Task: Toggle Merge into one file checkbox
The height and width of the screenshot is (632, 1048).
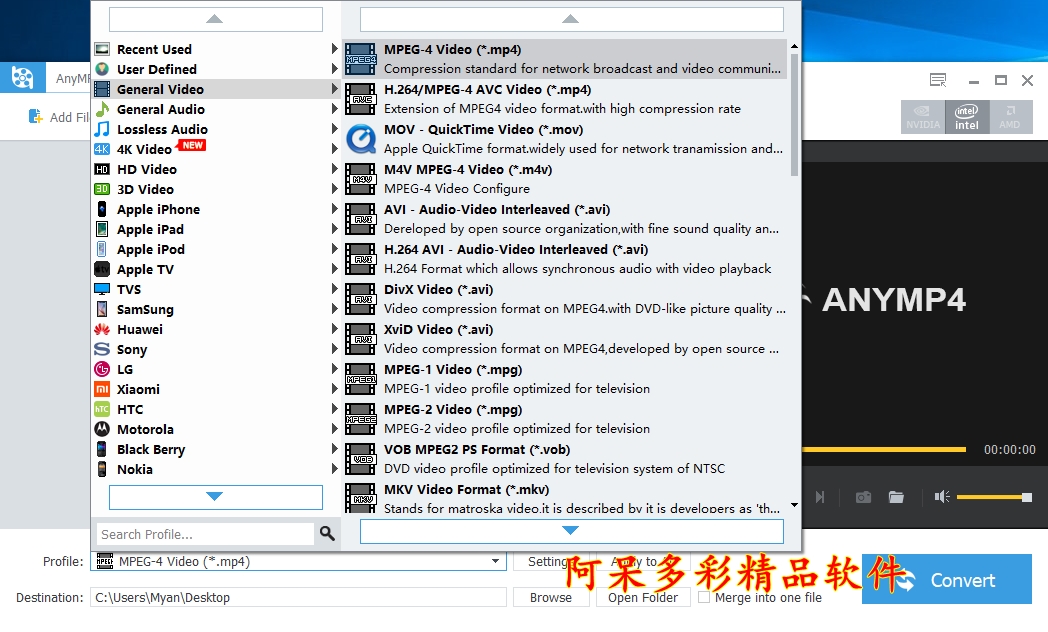Action: pos(704,597)
